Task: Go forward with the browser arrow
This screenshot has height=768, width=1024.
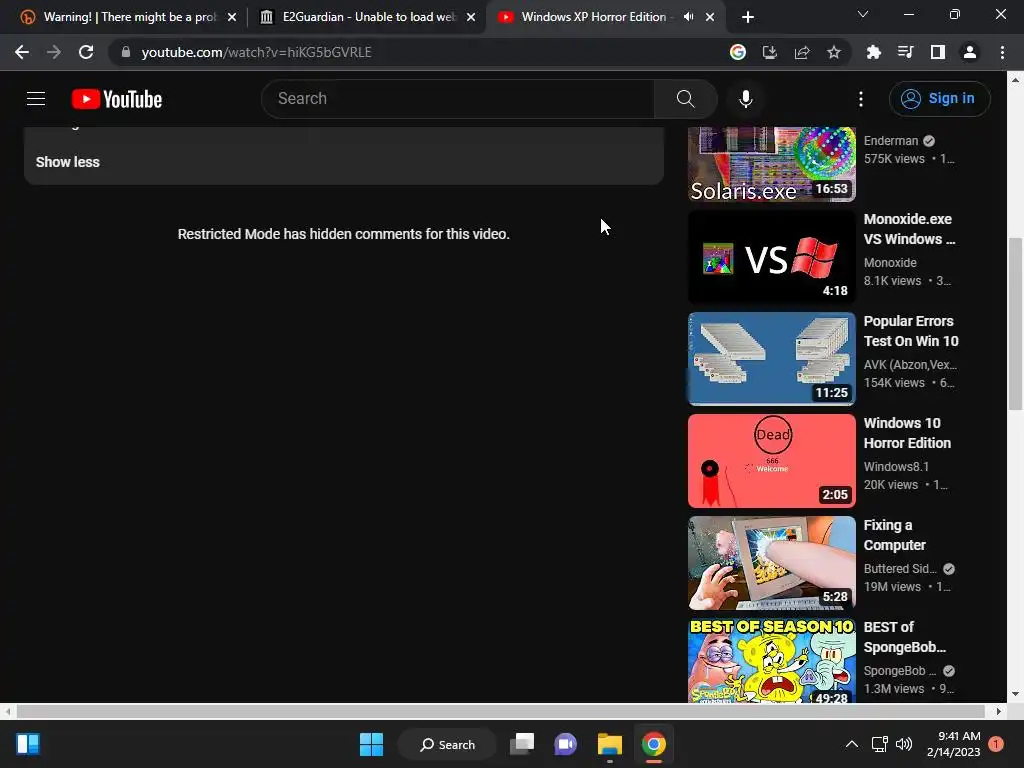Action: click(54, 52)
